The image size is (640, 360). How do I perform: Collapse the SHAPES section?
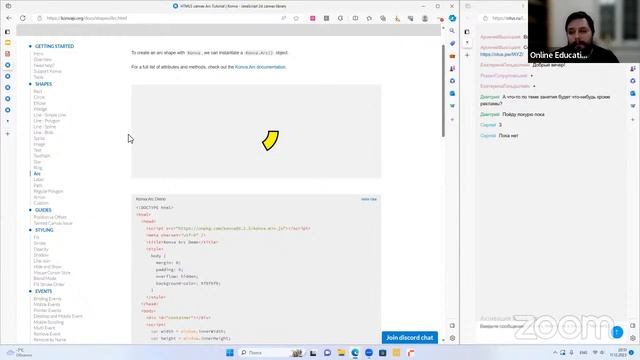pos(43,84)
